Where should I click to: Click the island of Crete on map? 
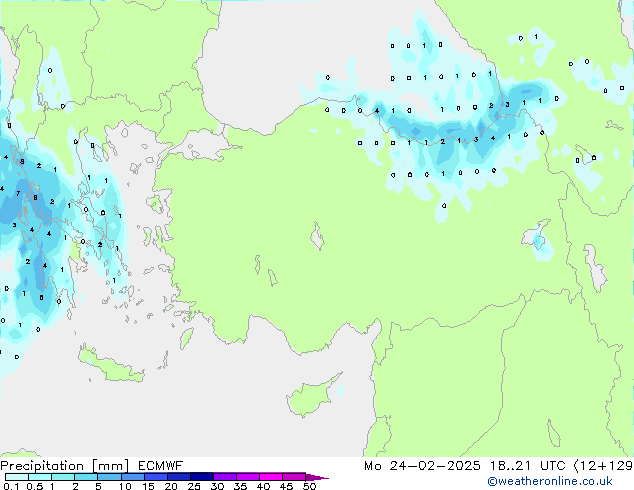click(110, 365)
